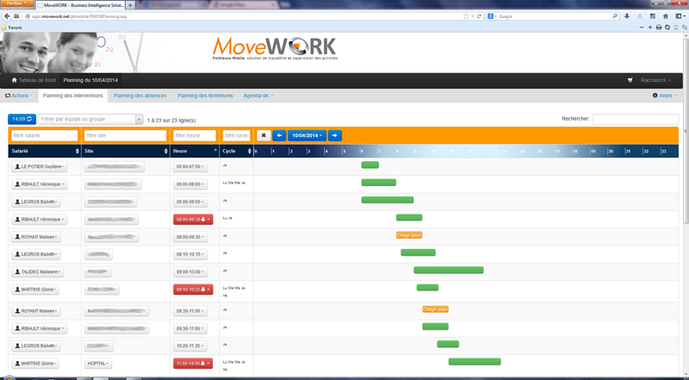Viewport: 689px width, 380px height.
Task: Click the Rechercher search field
Action: point(635,119)
